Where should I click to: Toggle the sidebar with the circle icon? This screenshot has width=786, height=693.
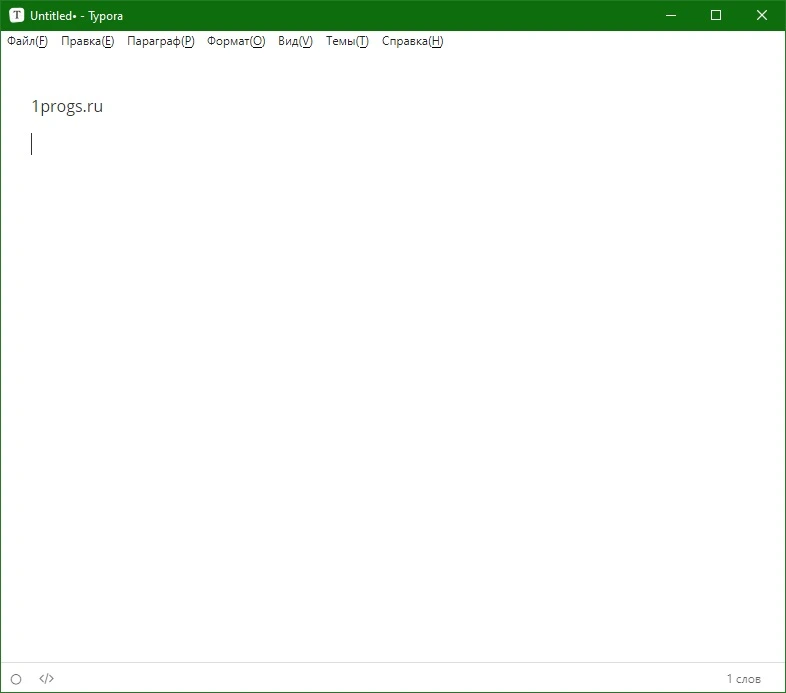pyautogui.click(x=16, y=679)
